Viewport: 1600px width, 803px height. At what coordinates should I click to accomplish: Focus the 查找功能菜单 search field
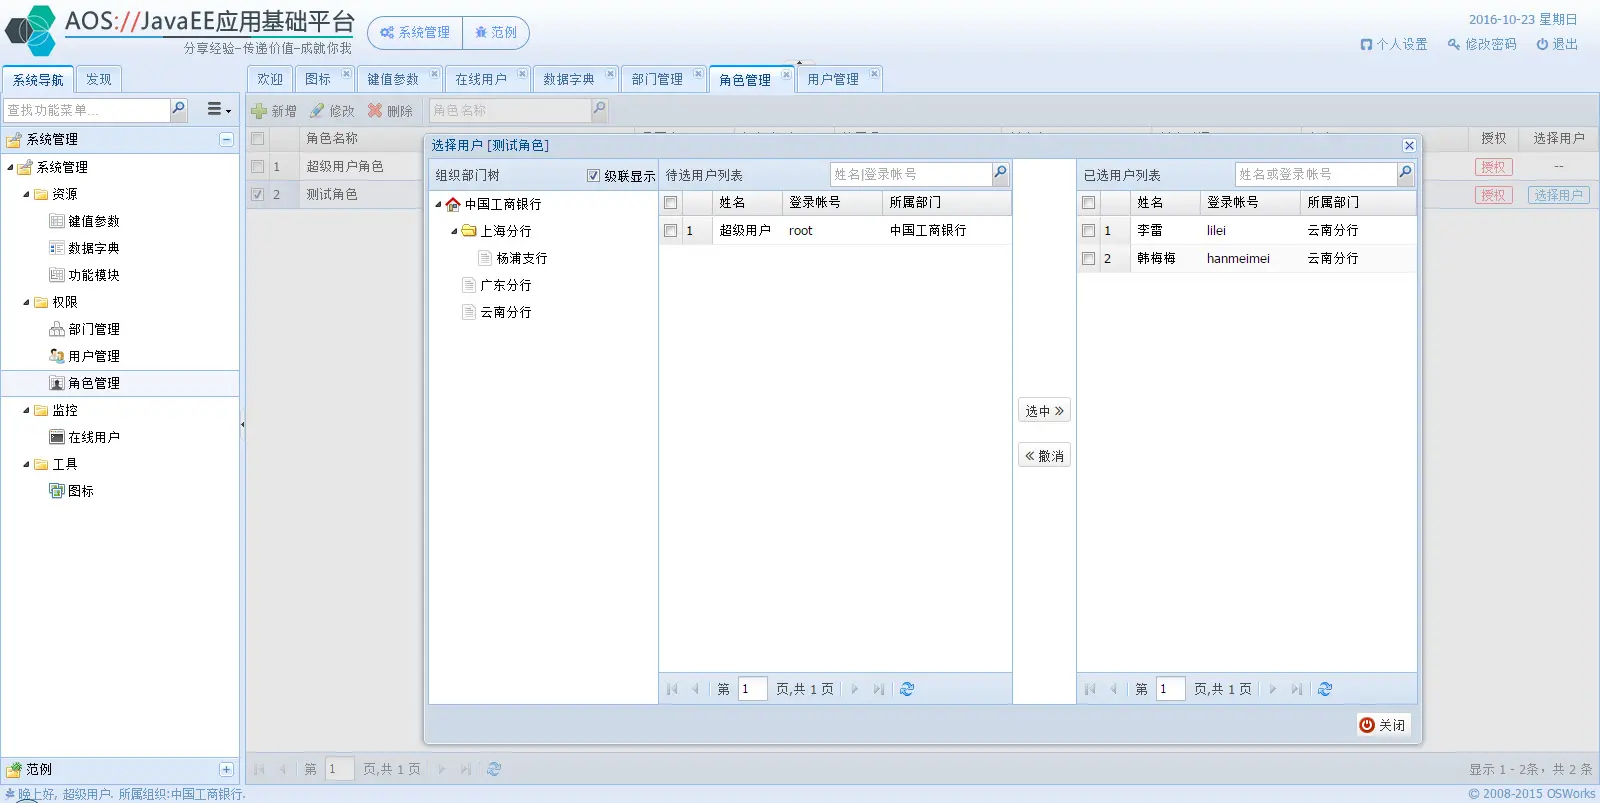pyautogui.click(x=87, y=109)
